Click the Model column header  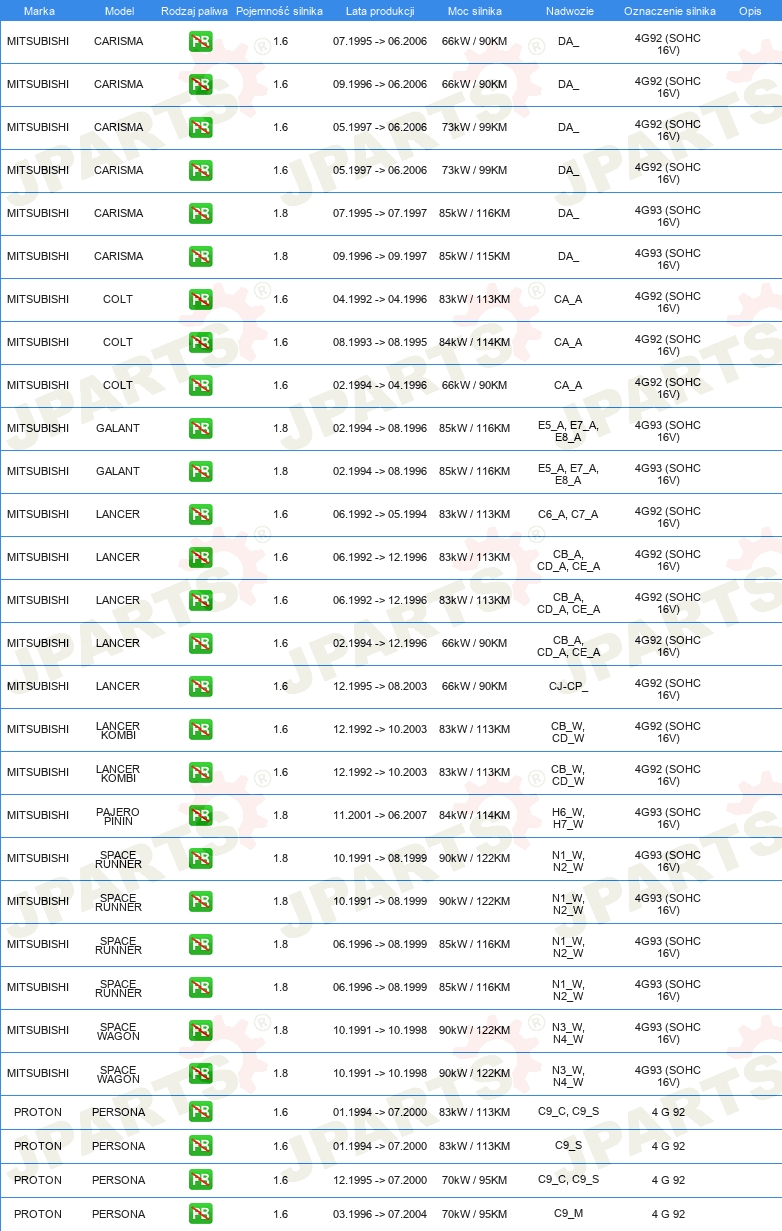pyautogui.click(x=119, y=11)
